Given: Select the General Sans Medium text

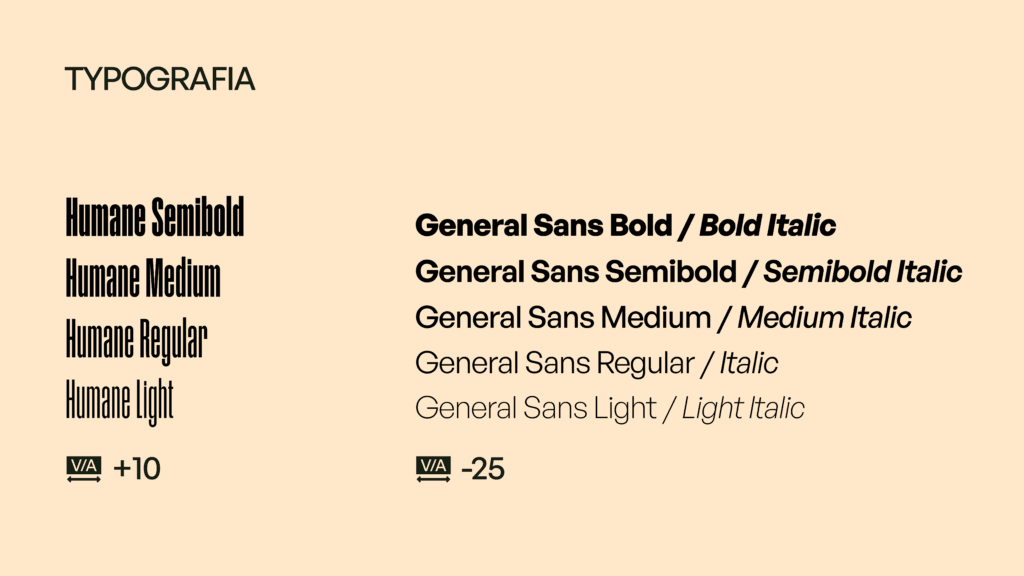Looking at the screenshot, I should coord(562,318).
